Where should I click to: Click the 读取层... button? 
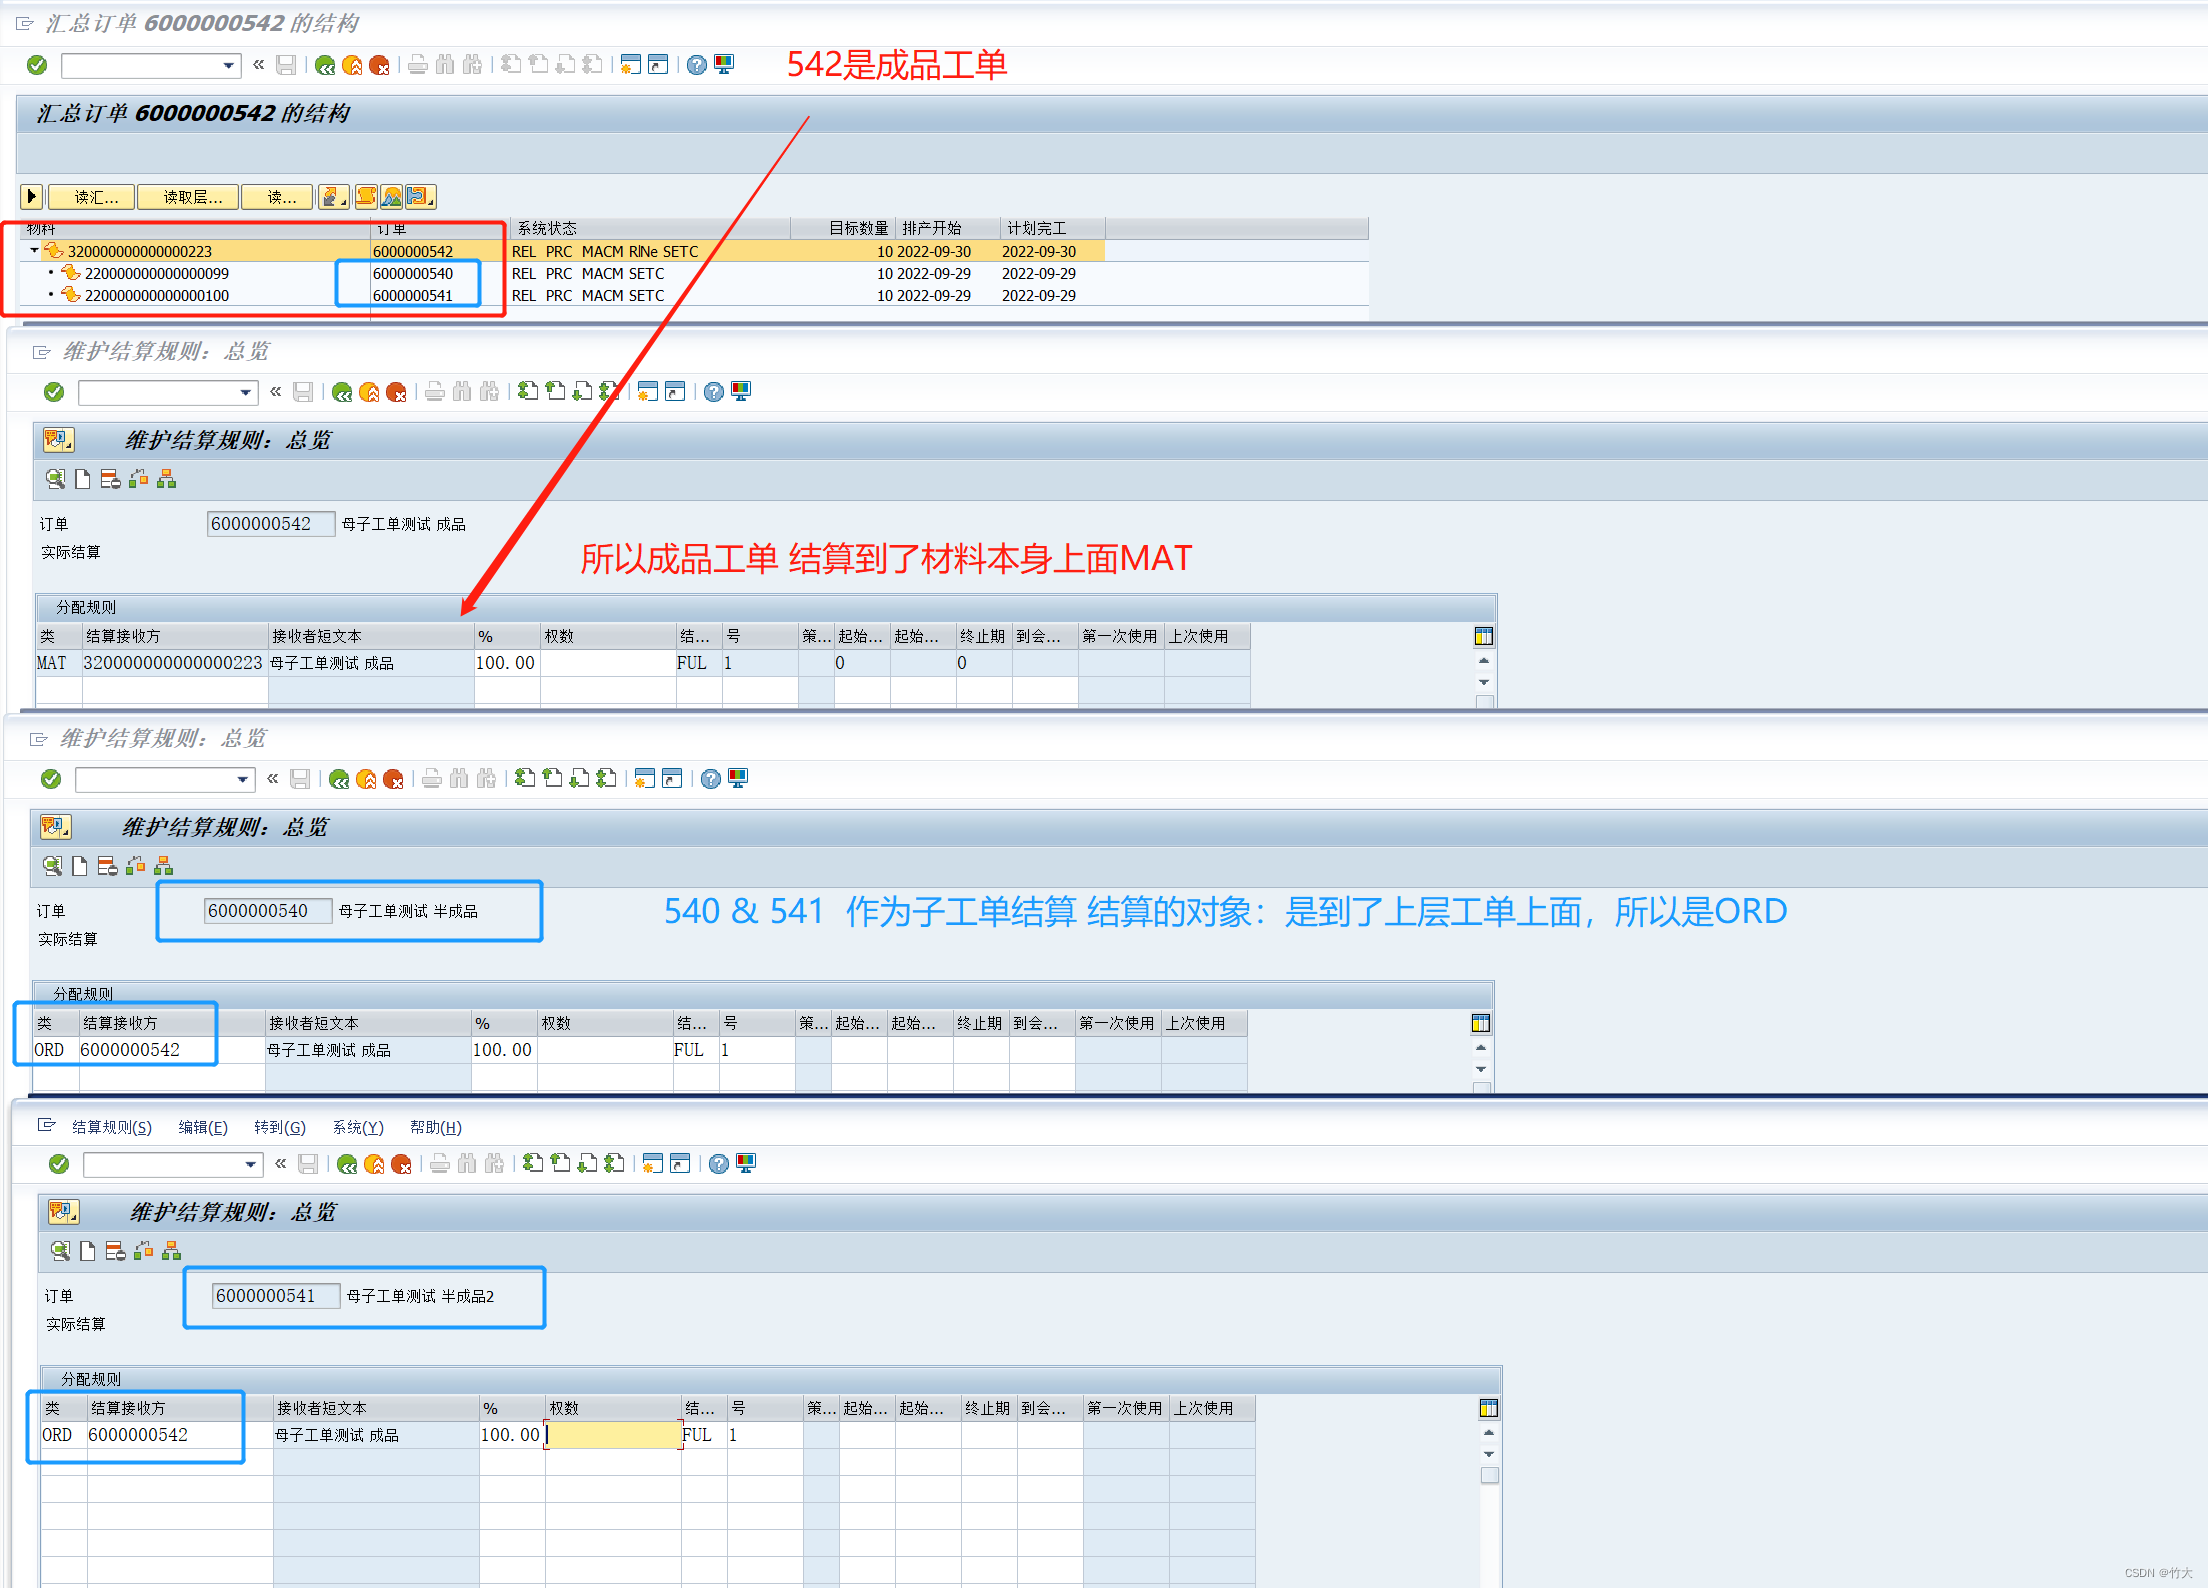click(x=188, y=197)
